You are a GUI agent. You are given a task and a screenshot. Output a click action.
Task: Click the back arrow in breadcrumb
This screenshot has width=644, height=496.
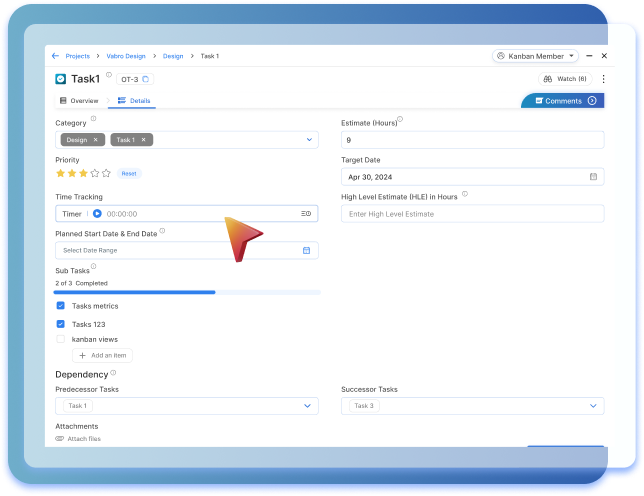click(56, 56)
